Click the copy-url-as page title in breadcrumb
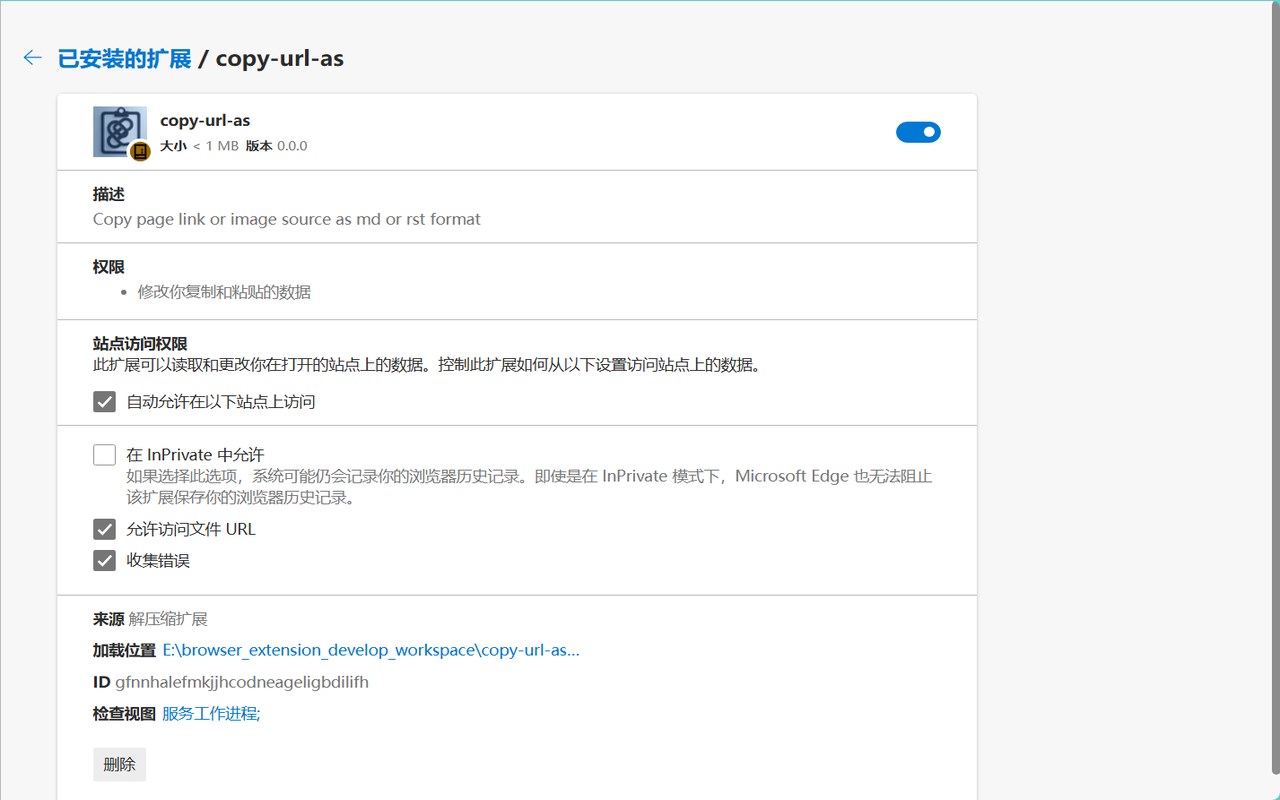Screen dimensions: 1280x800 point(279,58)
